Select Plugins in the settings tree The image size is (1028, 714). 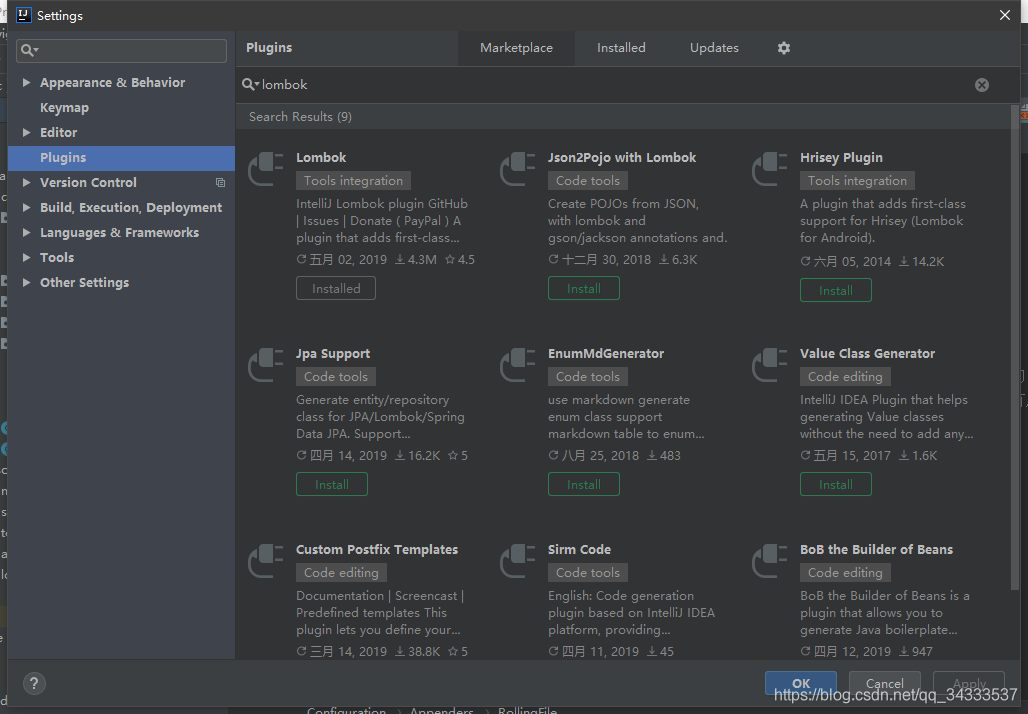pyautogui.click(x=121, y=157)
